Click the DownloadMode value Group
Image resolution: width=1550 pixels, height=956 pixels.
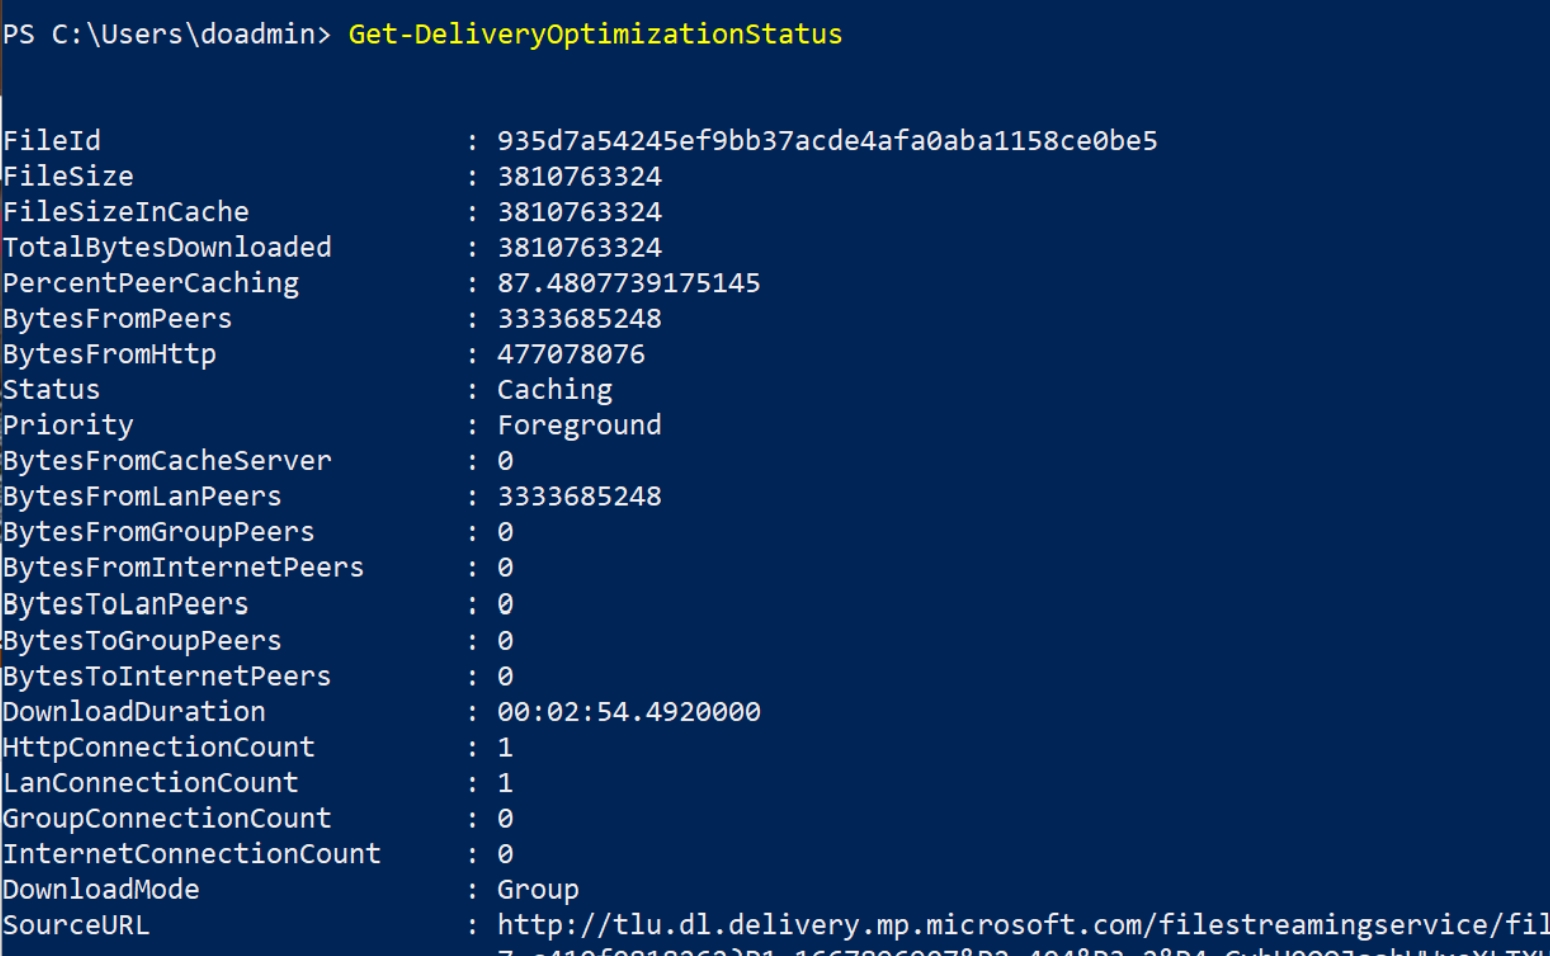coord(538,889)
